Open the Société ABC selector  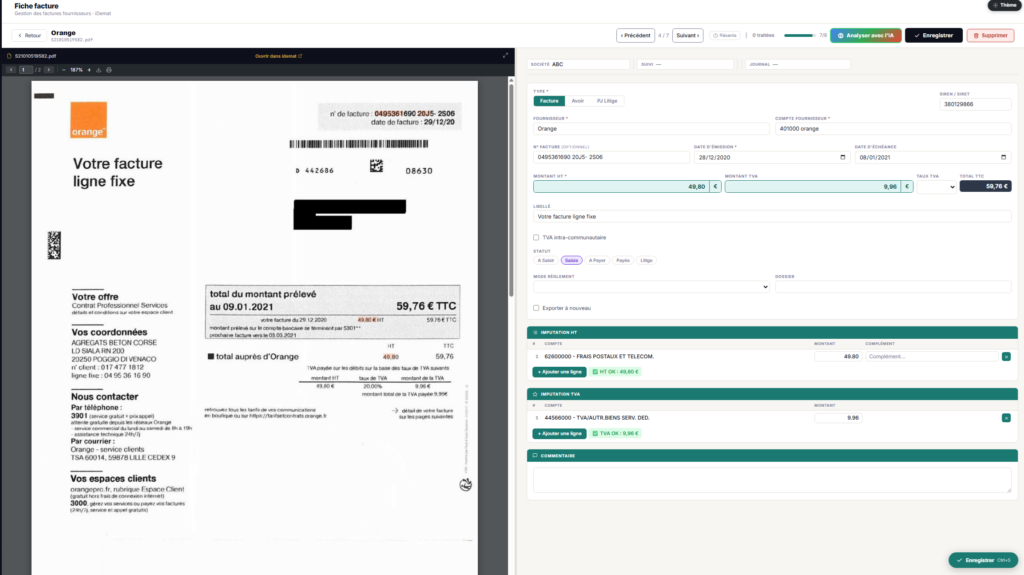coord(578,64)
